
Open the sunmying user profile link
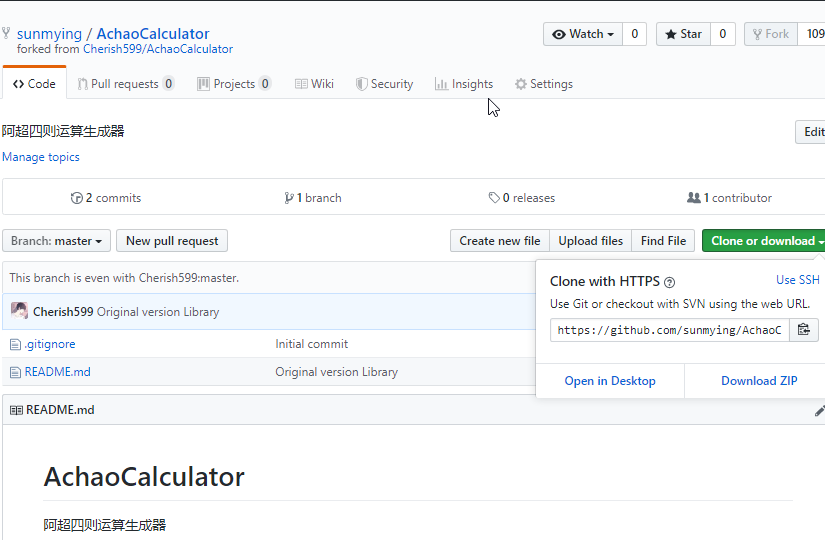[x=49, y=34]
